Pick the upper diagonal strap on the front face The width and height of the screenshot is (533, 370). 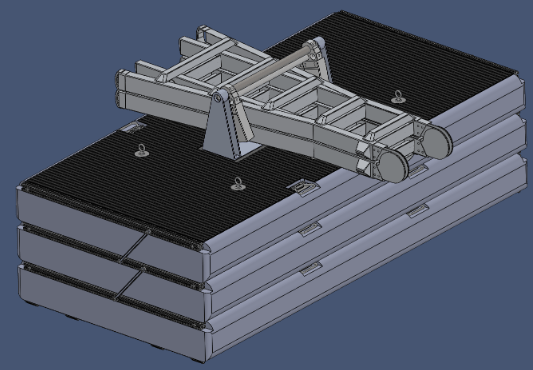pyautogui.click(x=134, y=246)
